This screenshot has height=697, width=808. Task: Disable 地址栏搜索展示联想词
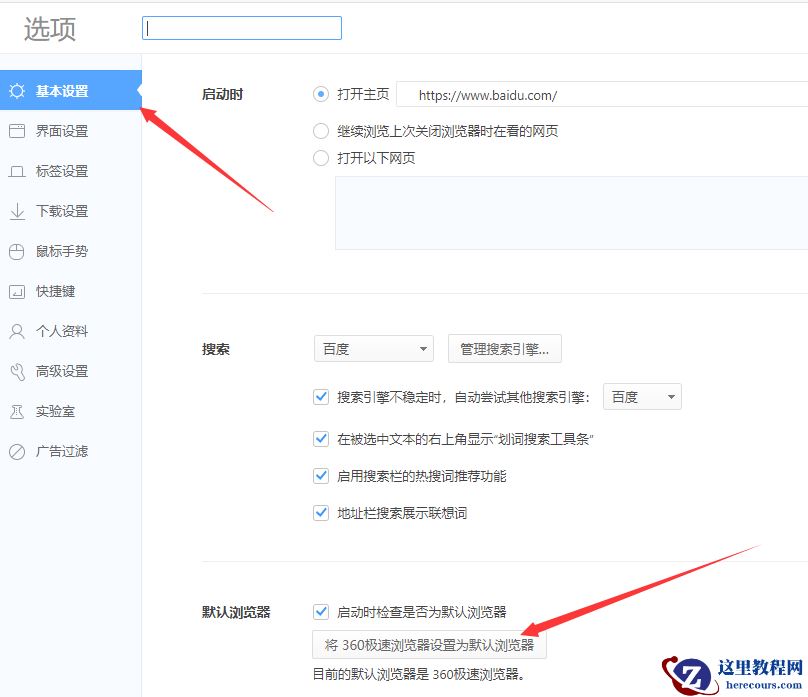321,513
